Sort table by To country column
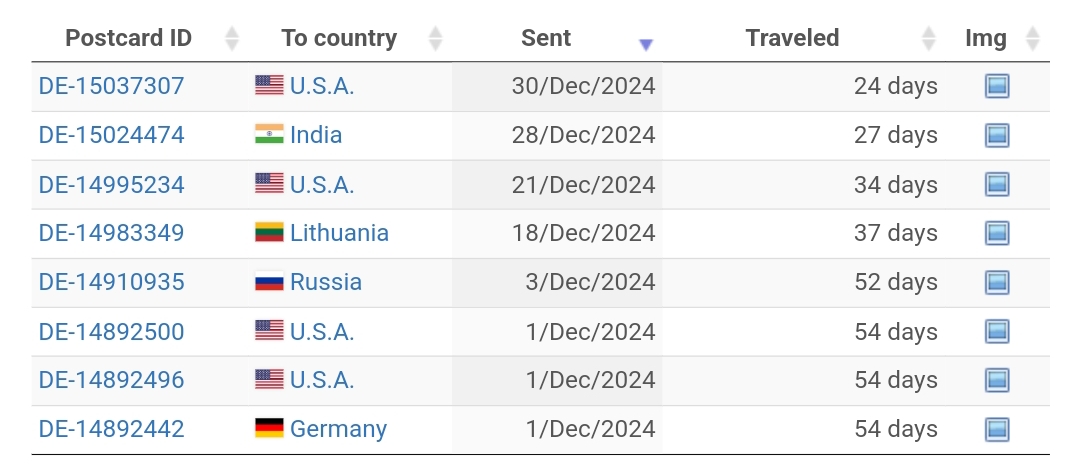The width and height of the screenshot is (1080, 472). point(339,39)
